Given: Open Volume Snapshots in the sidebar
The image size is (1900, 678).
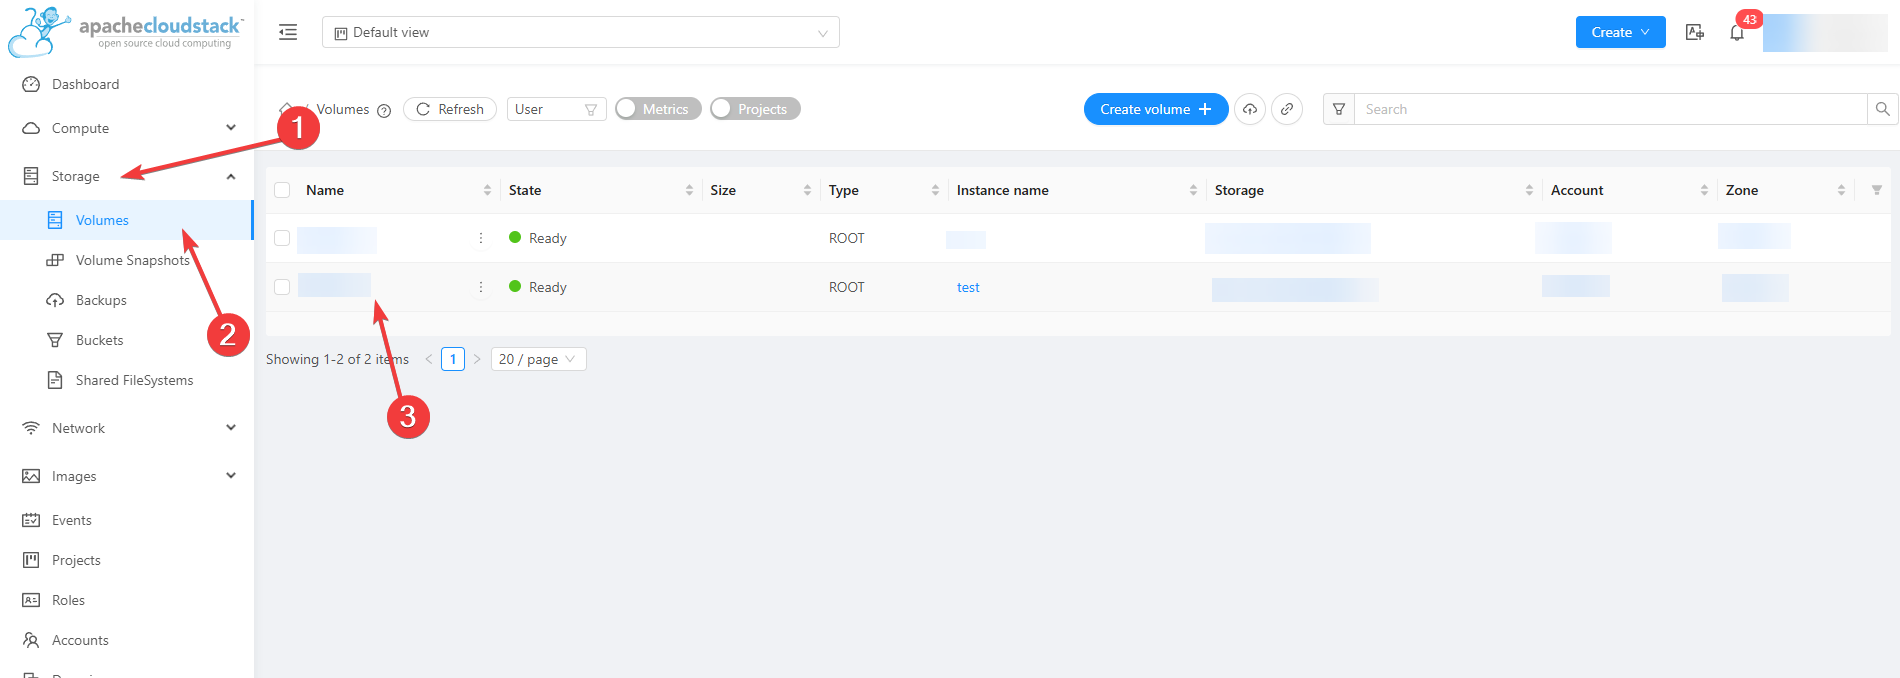Looking at the screenshot, I should coord(132,260).
